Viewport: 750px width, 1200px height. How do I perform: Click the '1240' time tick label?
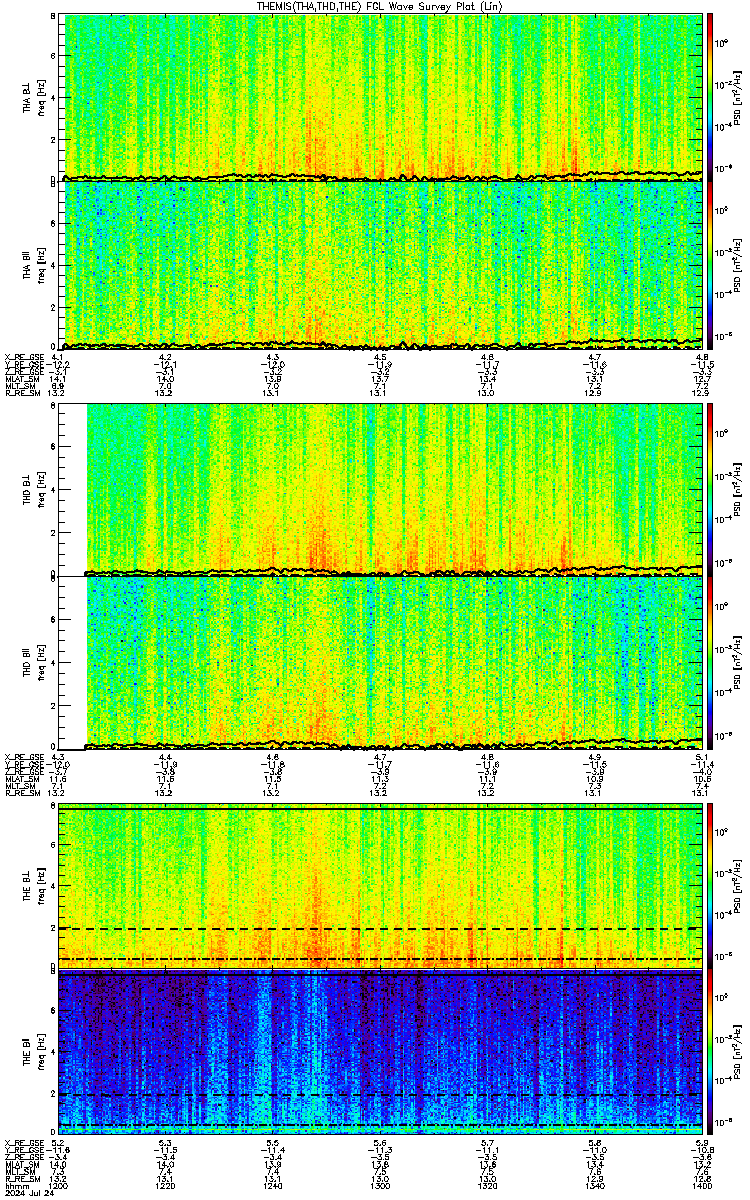[273, 1186]
